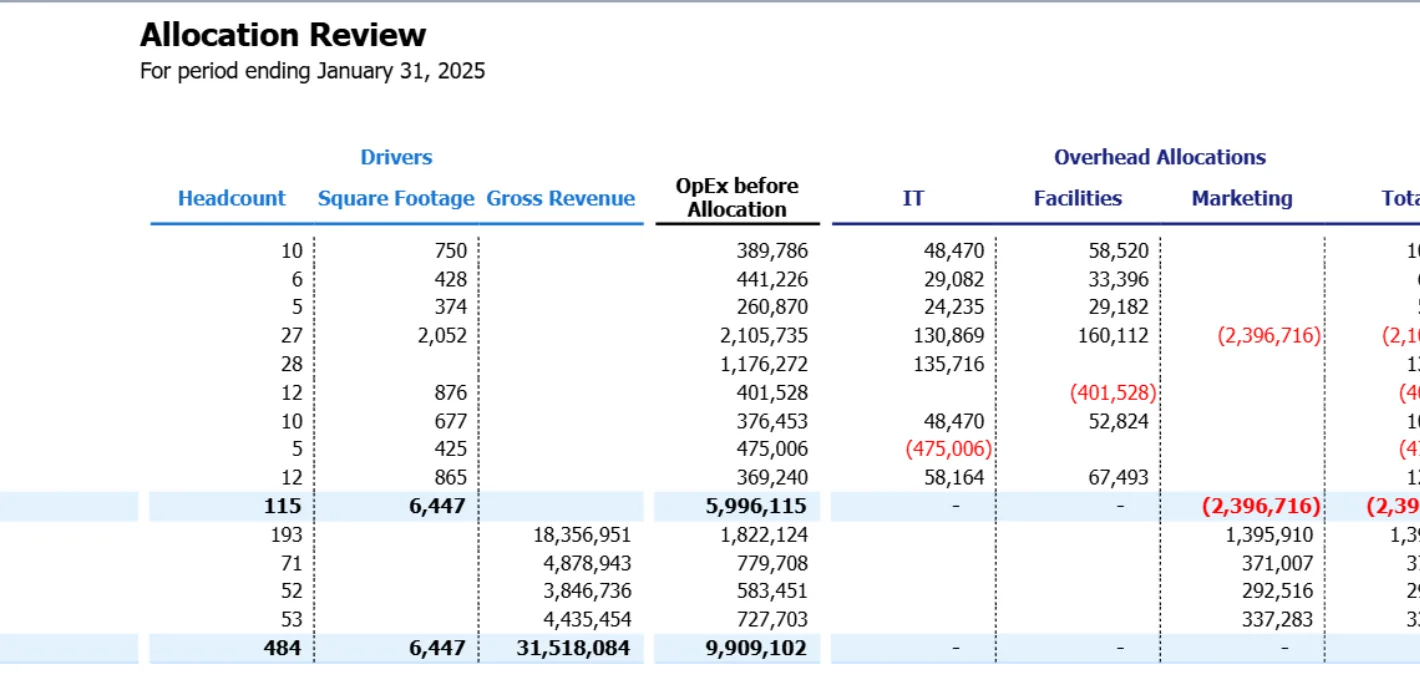This screenshot has height=700, width=1420.
Task: Select square footage value 425
Action: tap(450, 449)
